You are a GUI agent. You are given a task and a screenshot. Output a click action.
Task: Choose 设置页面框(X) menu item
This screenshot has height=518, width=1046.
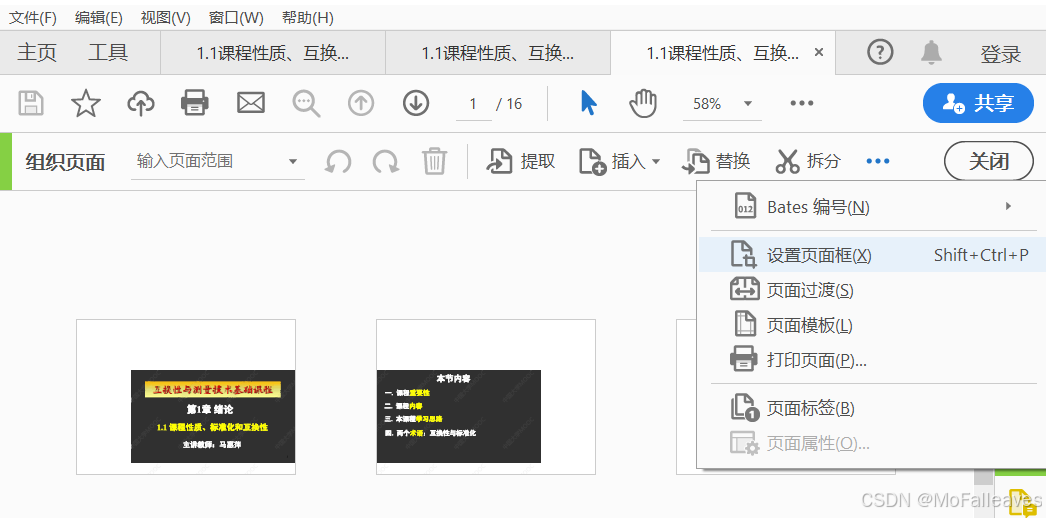pyautogui.click(x=871, y=255)
